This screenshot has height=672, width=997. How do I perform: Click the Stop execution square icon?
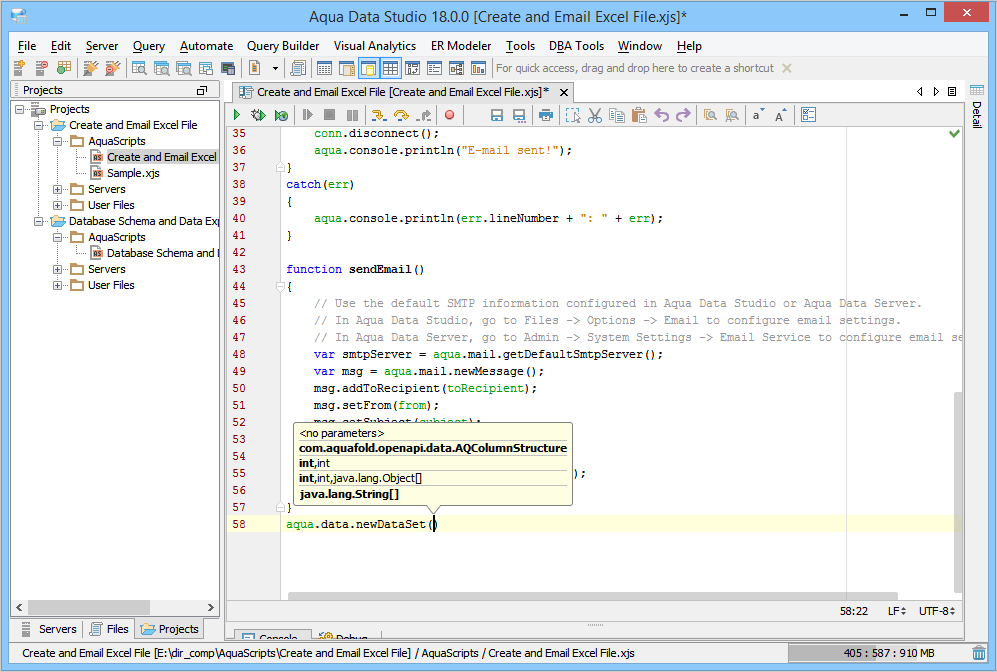(329, 115)
